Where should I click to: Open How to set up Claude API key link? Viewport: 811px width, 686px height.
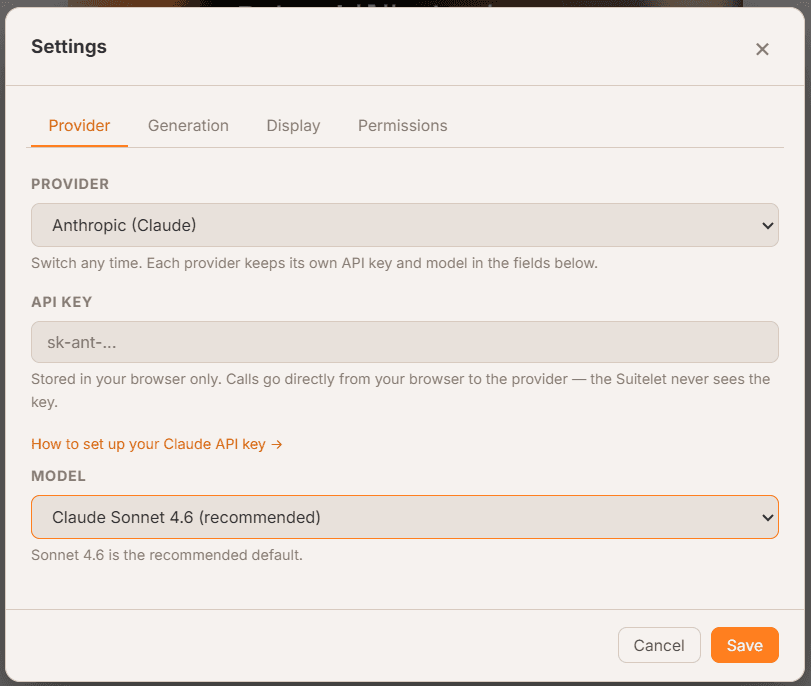[x=156, y=444]
